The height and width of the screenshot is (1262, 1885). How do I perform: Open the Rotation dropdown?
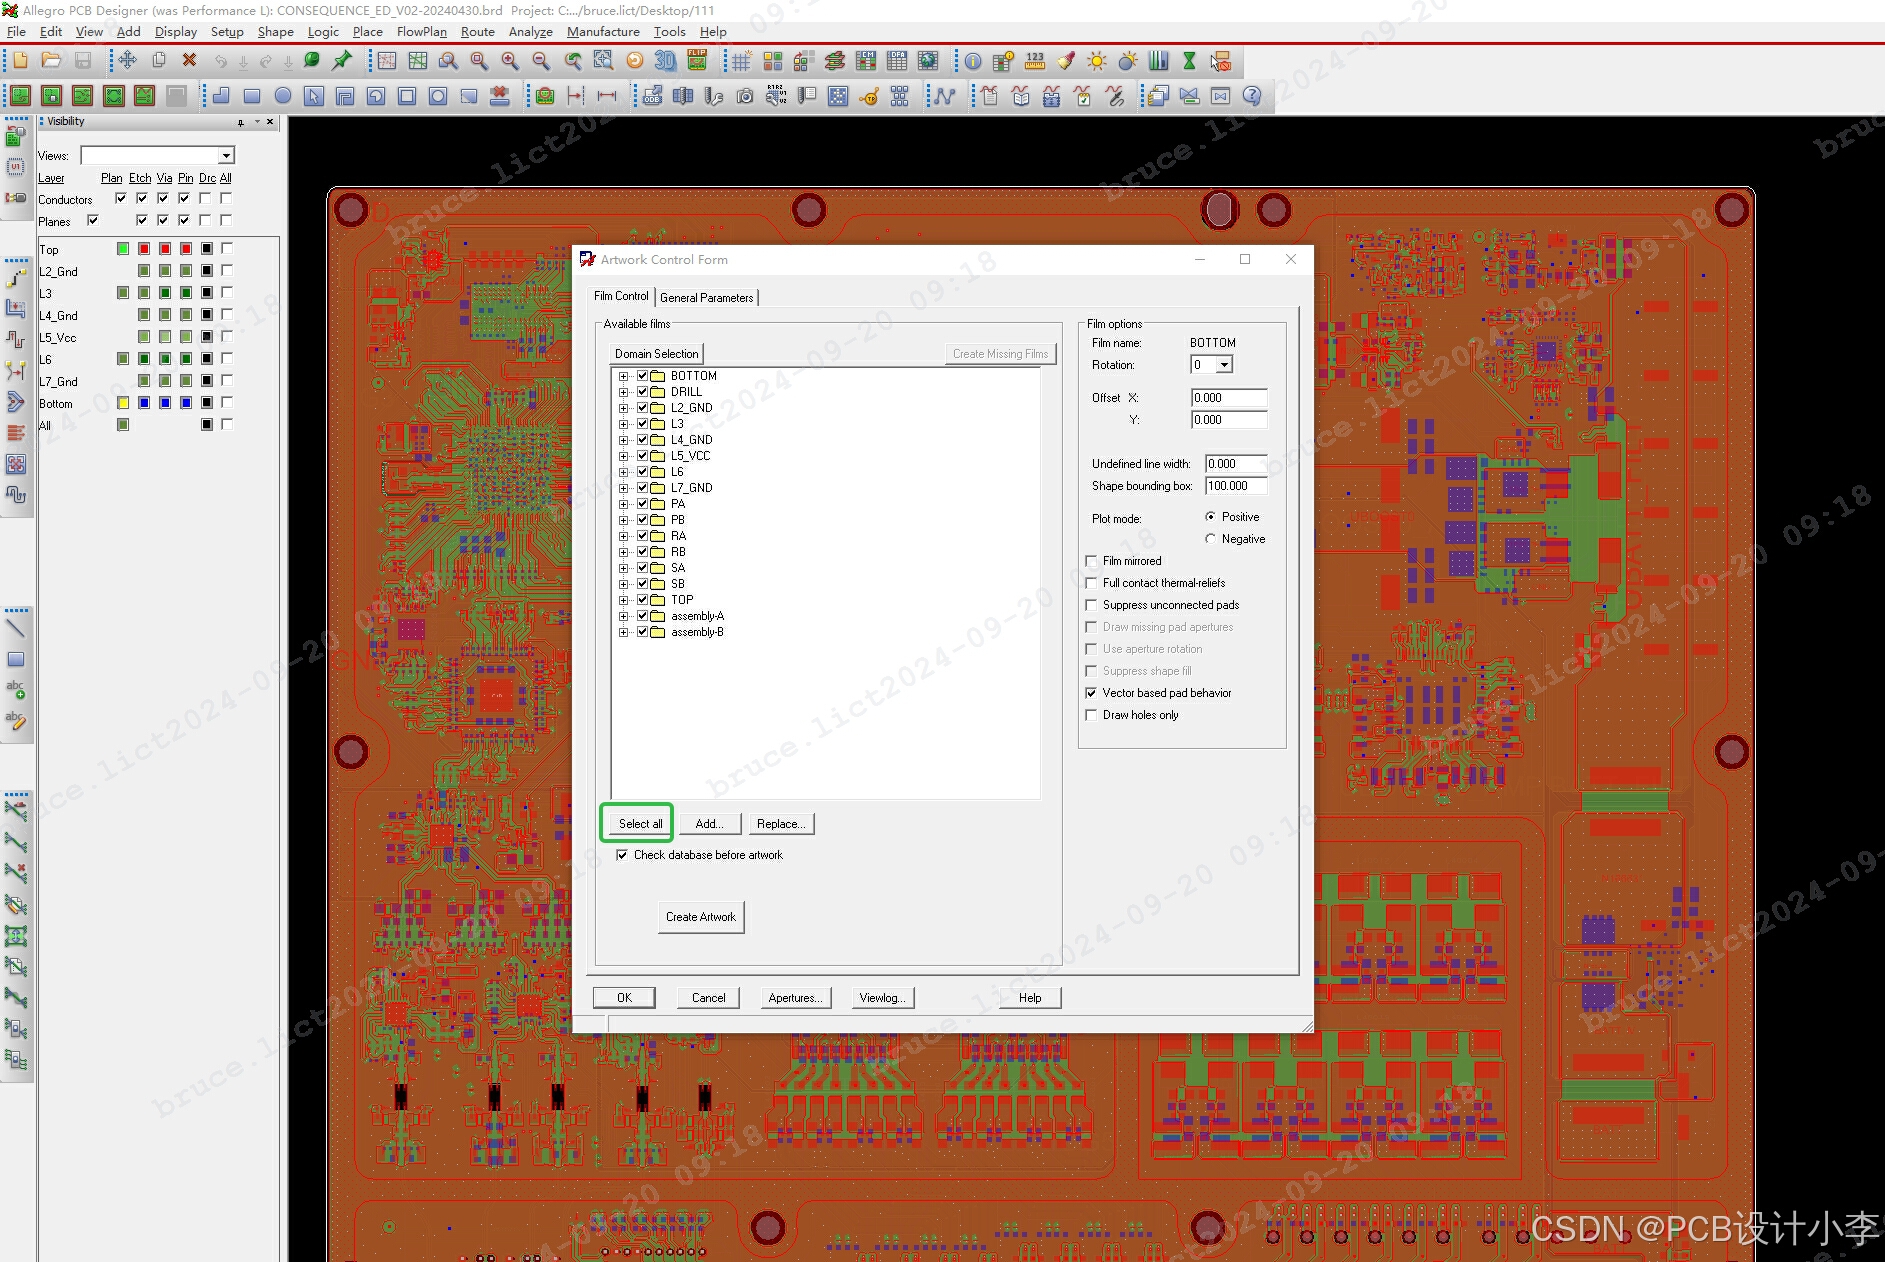pyautogui.click(x=1224, y=365)
